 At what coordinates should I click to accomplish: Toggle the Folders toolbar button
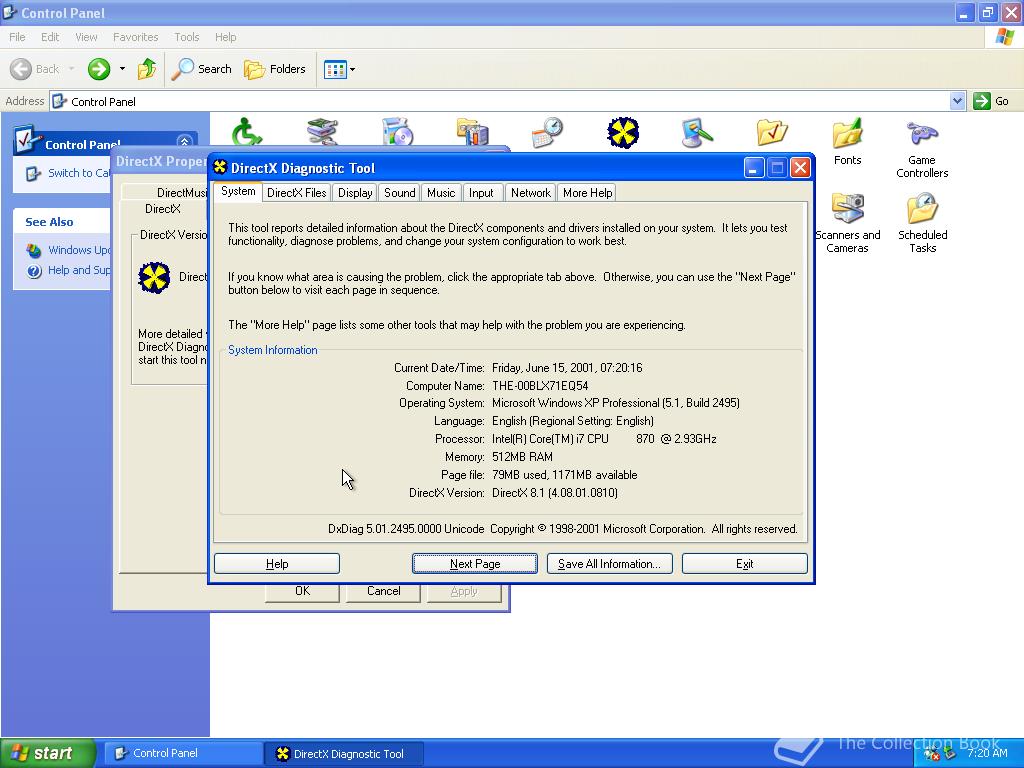[275, 69]
